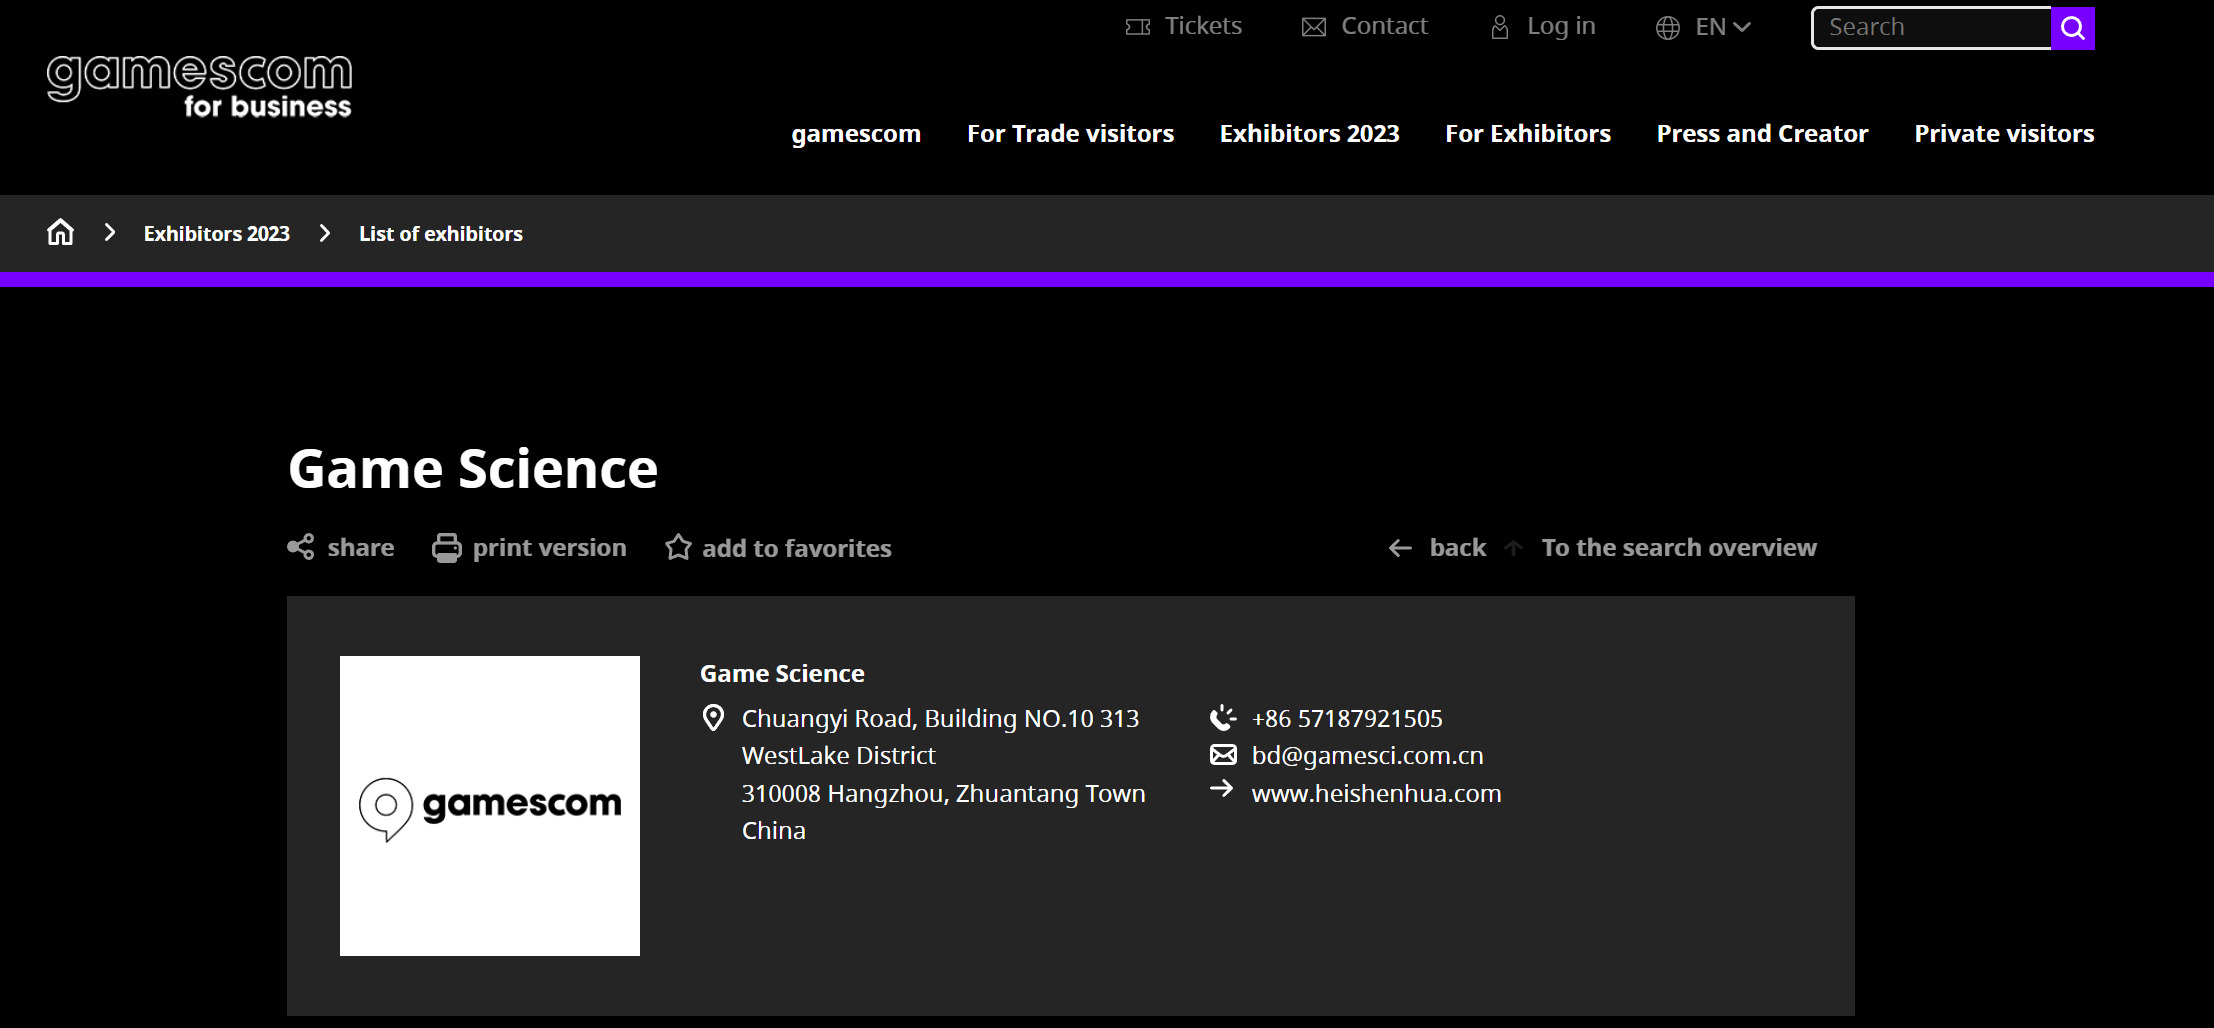Click the Game Science page heading
2214x1028 pixels.
473,469
